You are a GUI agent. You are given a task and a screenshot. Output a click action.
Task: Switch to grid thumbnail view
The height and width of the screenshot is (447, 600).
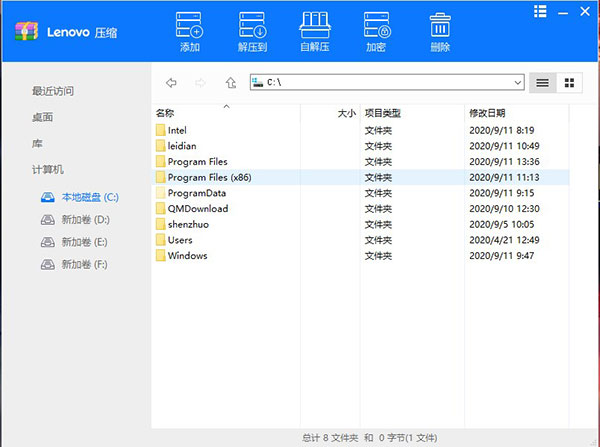pos(569,83)
